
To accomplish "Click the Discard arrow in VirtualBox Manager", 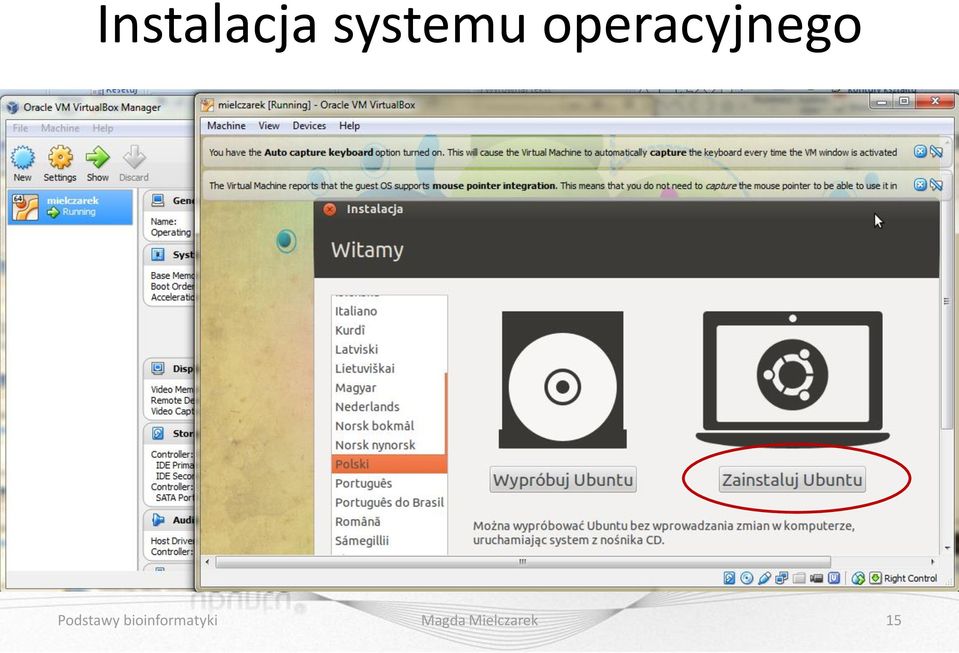I will (x=134, y=157).
